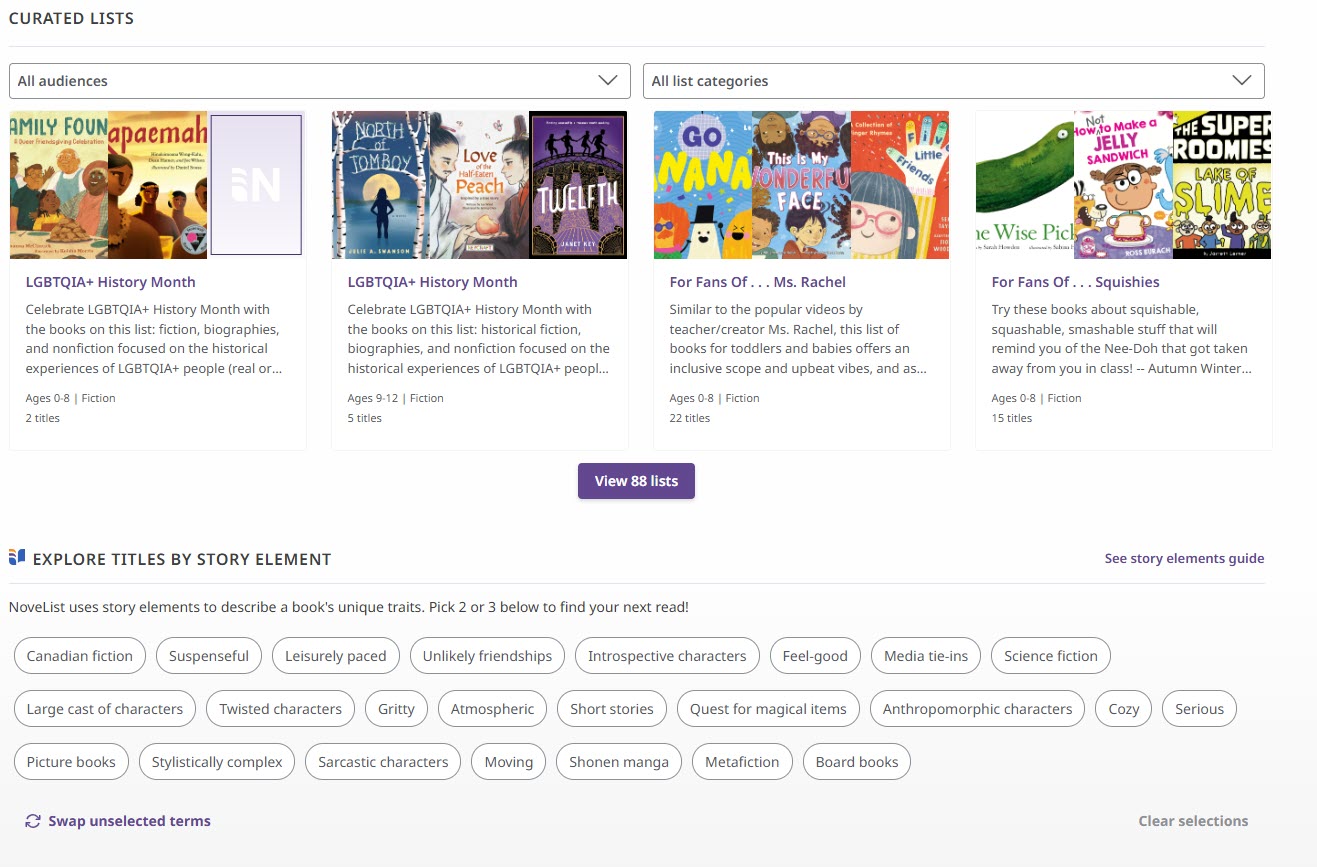The image size is (1317, 867).
Task: Open the Ages 9-12 LGBTQIA+ History Month list title
Action: (x=432, y=282)
